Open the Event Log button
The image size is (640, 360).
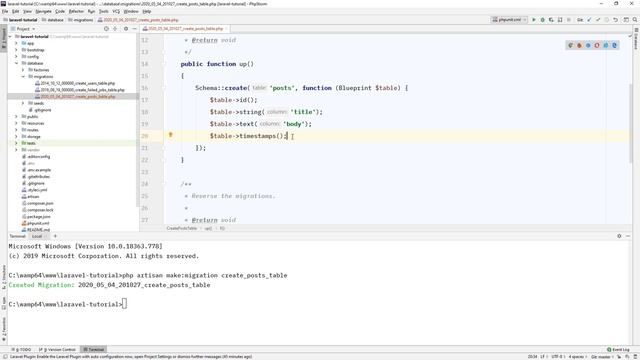tap(618, 349)
